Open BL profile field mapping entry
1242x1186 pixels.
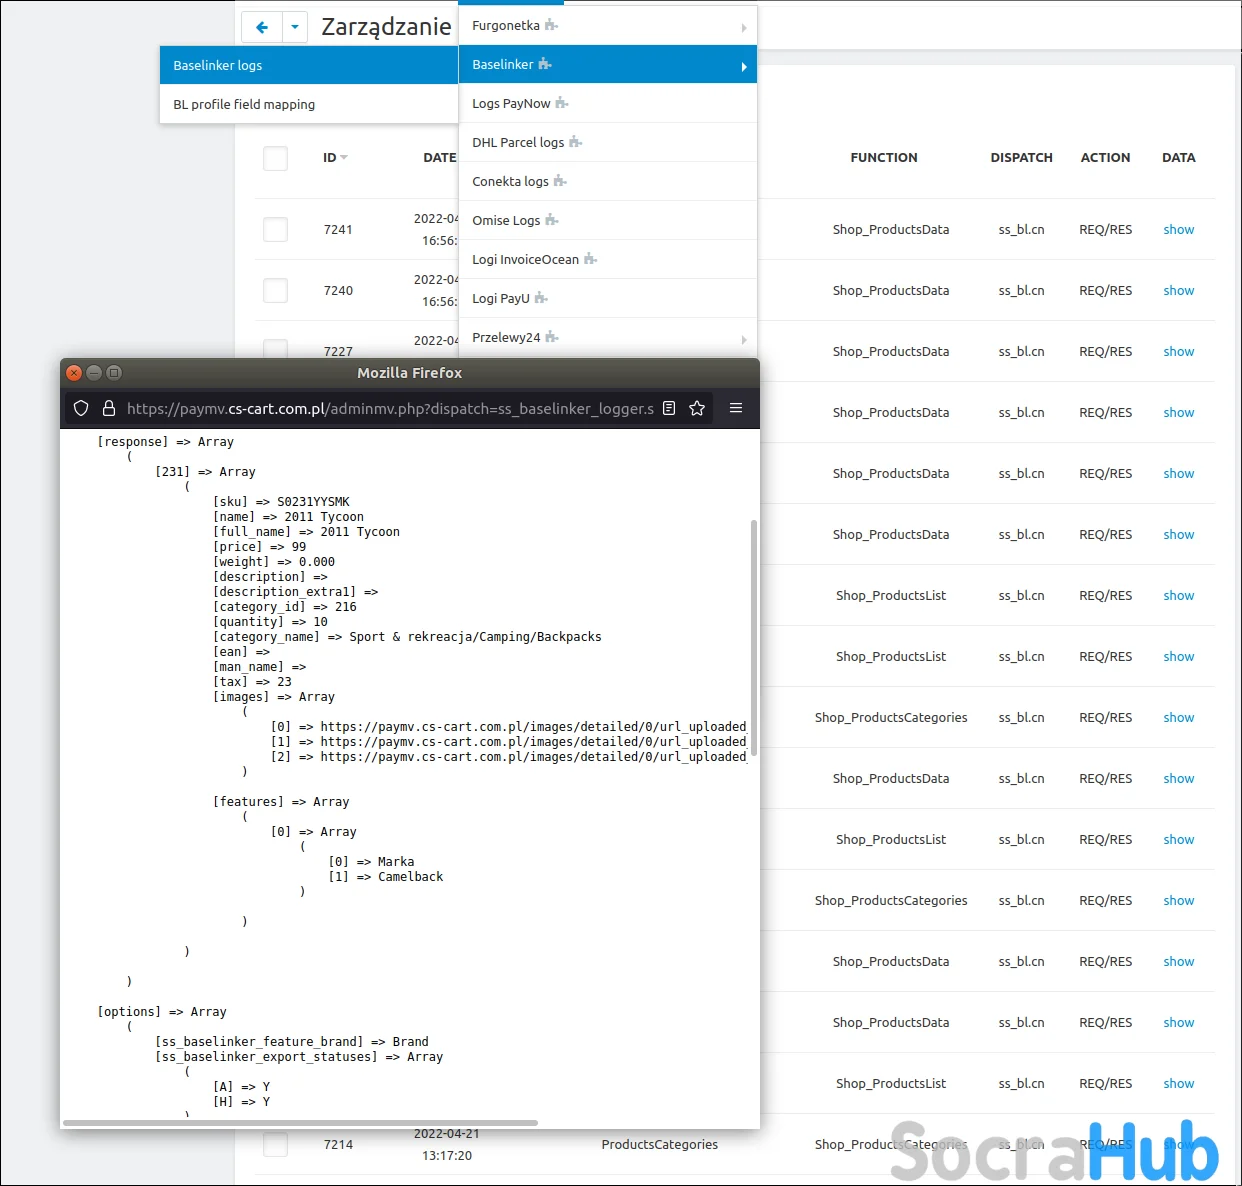pyautogui.click(x=309, y=104)
